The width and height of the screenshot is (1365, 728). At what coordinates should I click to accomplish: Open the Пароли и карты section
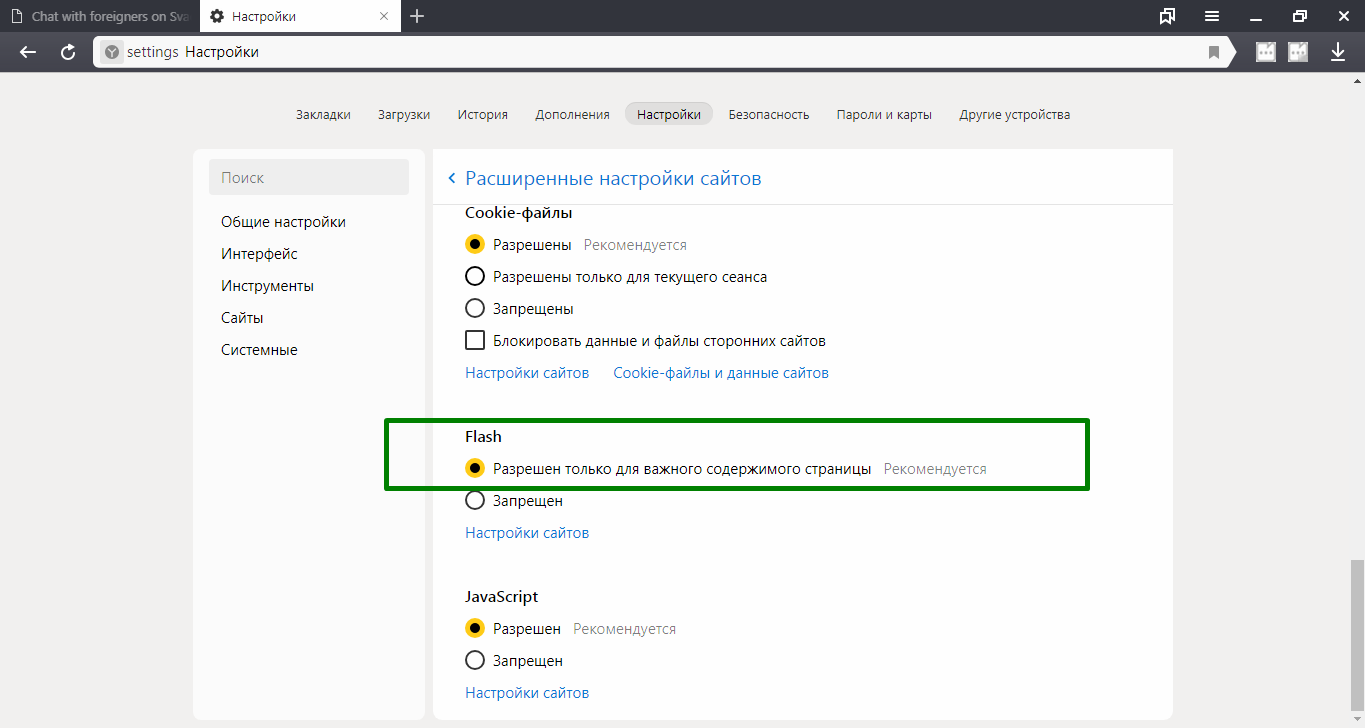(x=884, y=114)
